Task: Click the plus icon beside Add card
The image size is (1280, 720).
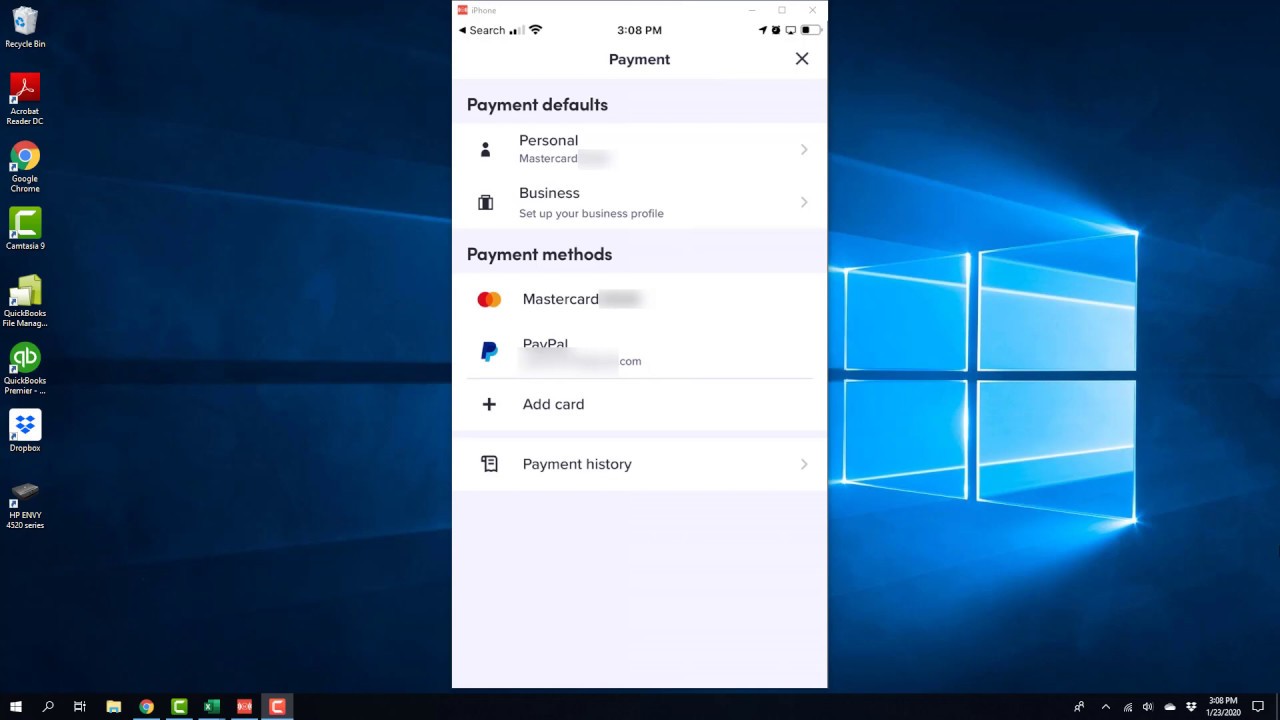Action: pyautogui.click(x=489, y=404)
